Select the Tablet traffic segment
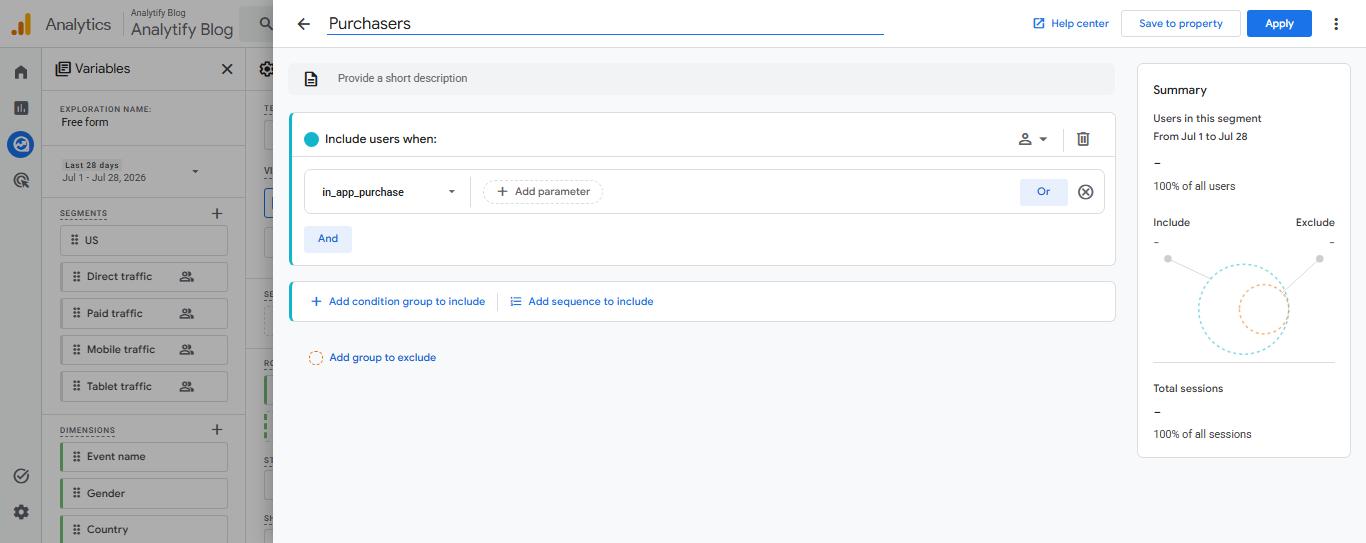The height and width of the screenshot is (543, 1366). [144, 386]
